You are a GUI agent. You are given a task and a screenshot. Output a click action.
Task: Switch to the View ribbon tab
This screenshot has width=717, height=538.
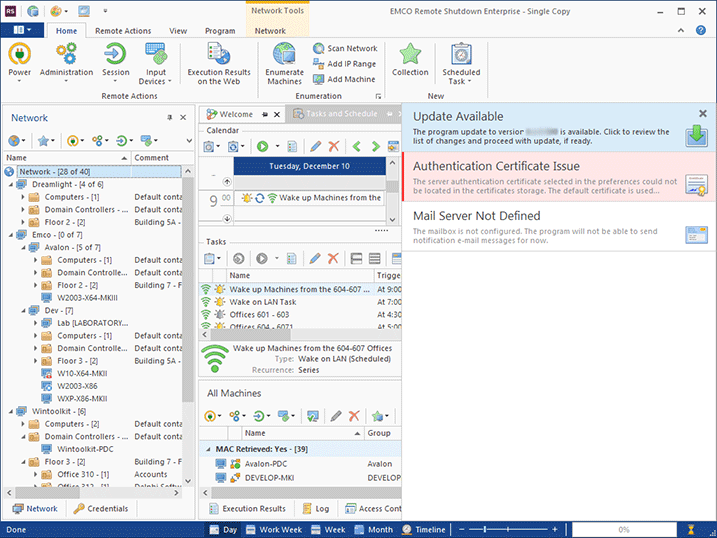(x=178, y=31)
